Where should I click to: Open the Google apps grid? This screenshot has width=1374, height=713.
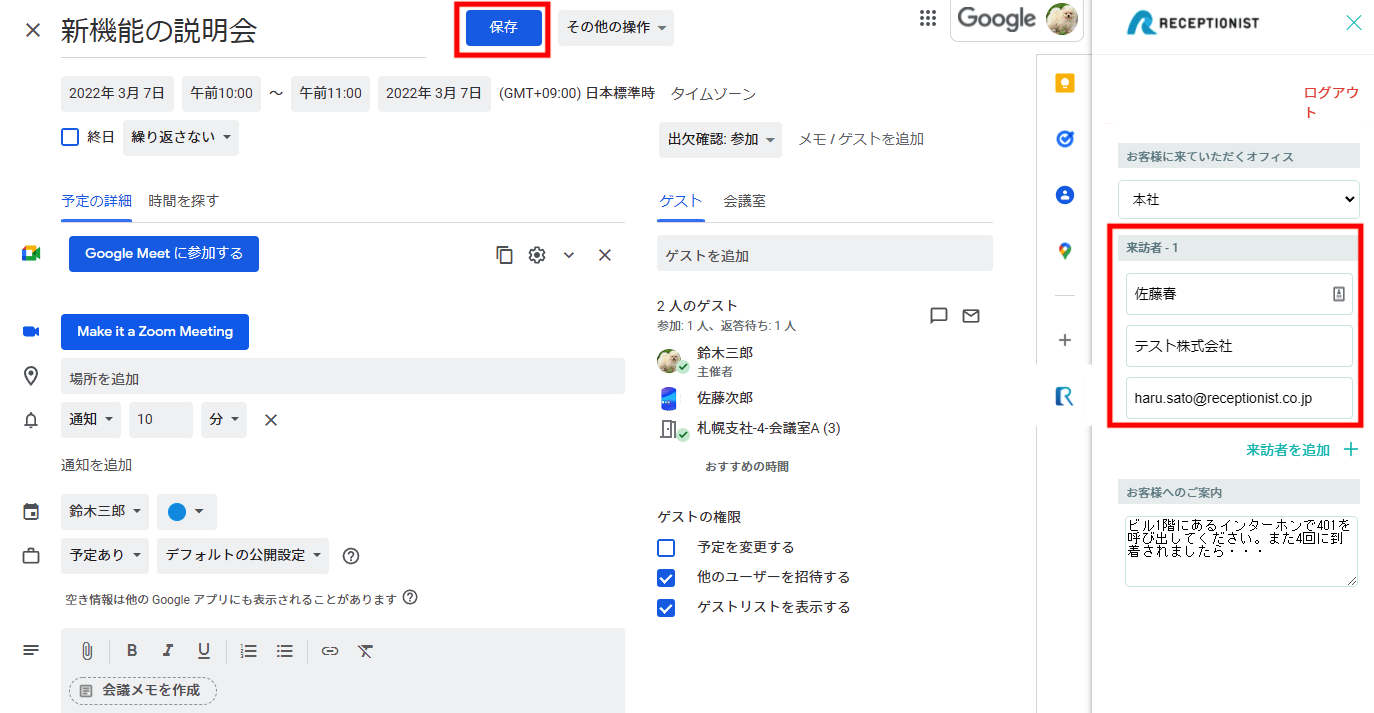click(x=928, y=18)
